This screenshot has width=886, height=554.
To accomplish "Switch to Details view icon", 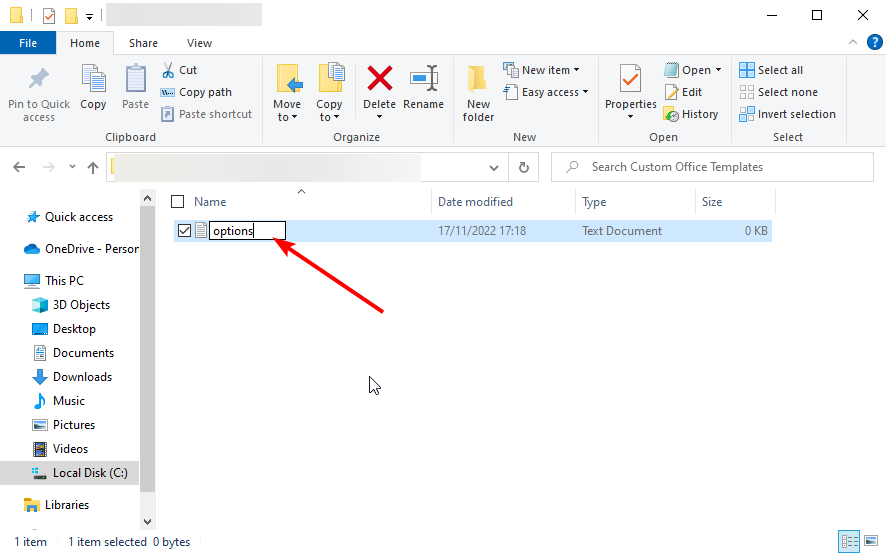I will pos(849,541).
